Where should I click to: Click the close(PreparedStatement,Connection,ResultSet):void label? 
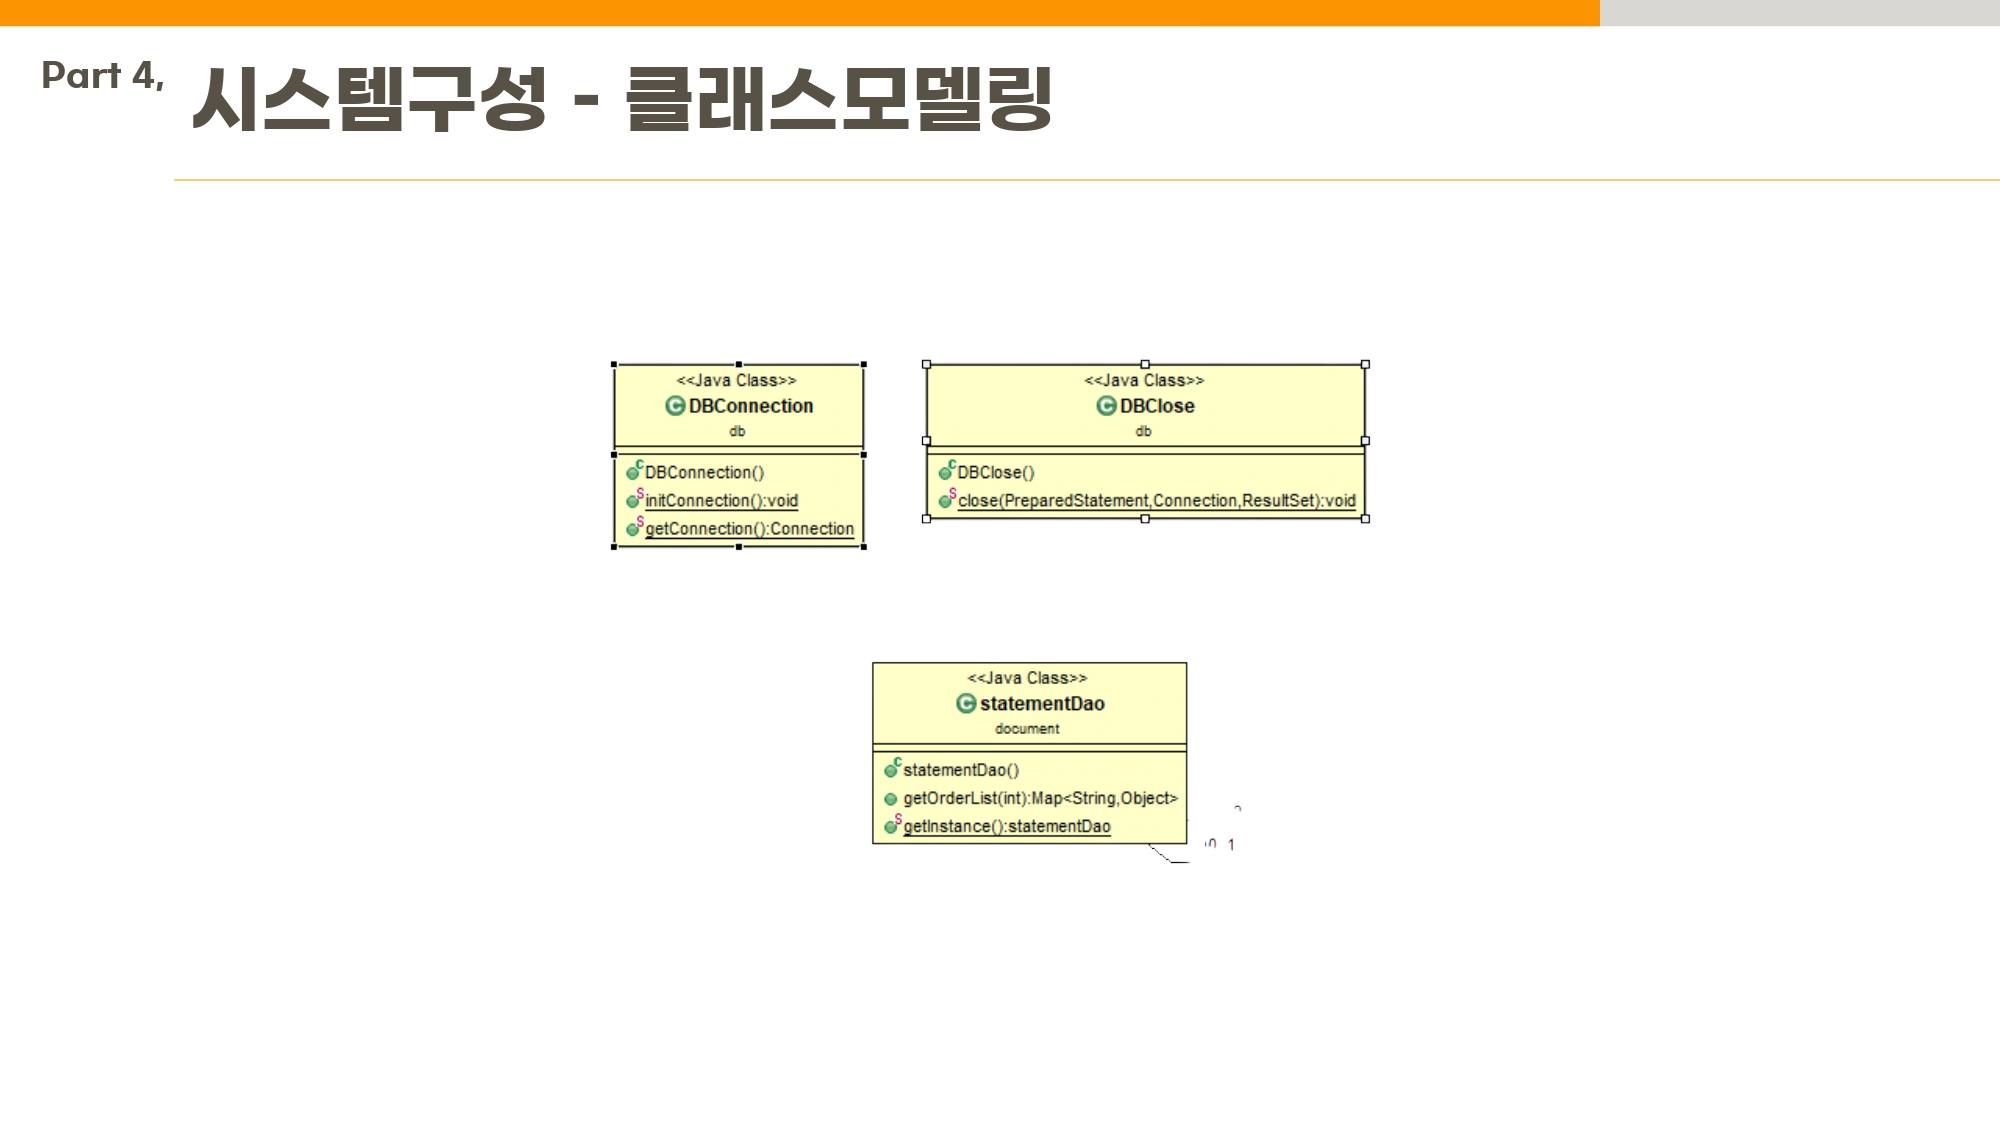[1156, 501]
